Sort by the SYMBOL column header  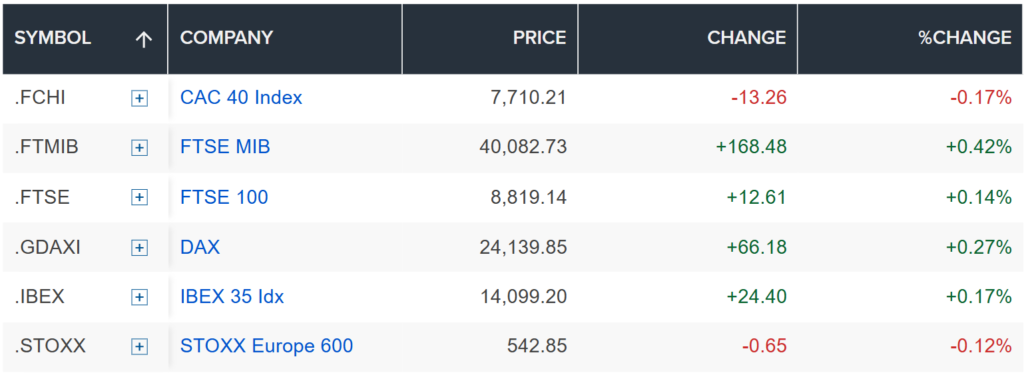coord(53,38)
